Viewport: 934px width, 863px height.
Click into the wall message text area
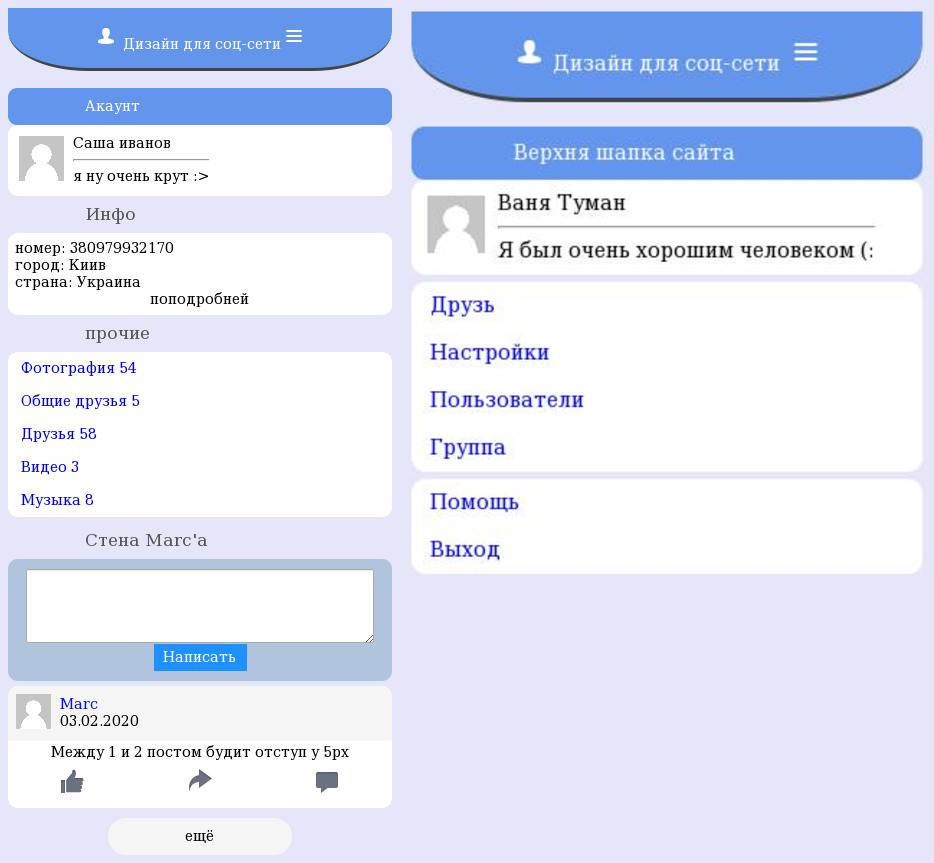click(x=200, y=606)
